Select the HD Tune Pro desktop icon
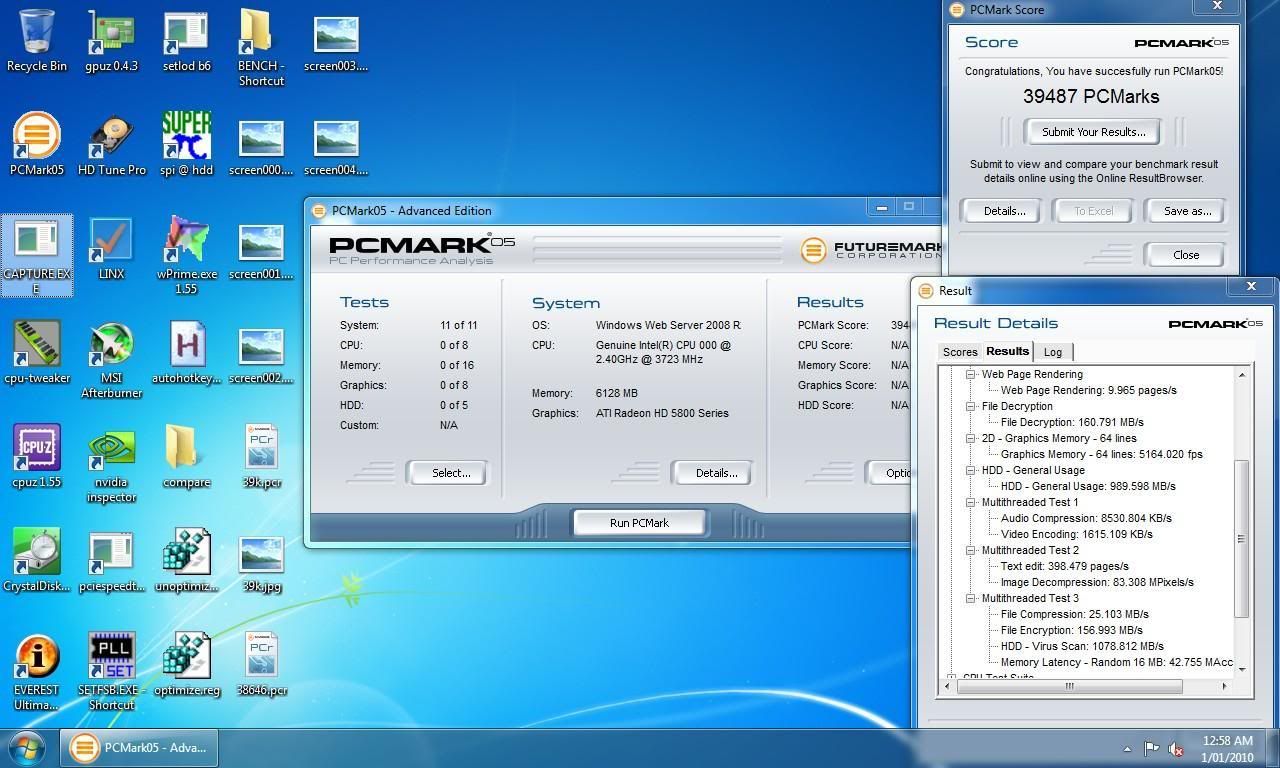This screenshot has width=1280, height=768. [111, 138]
